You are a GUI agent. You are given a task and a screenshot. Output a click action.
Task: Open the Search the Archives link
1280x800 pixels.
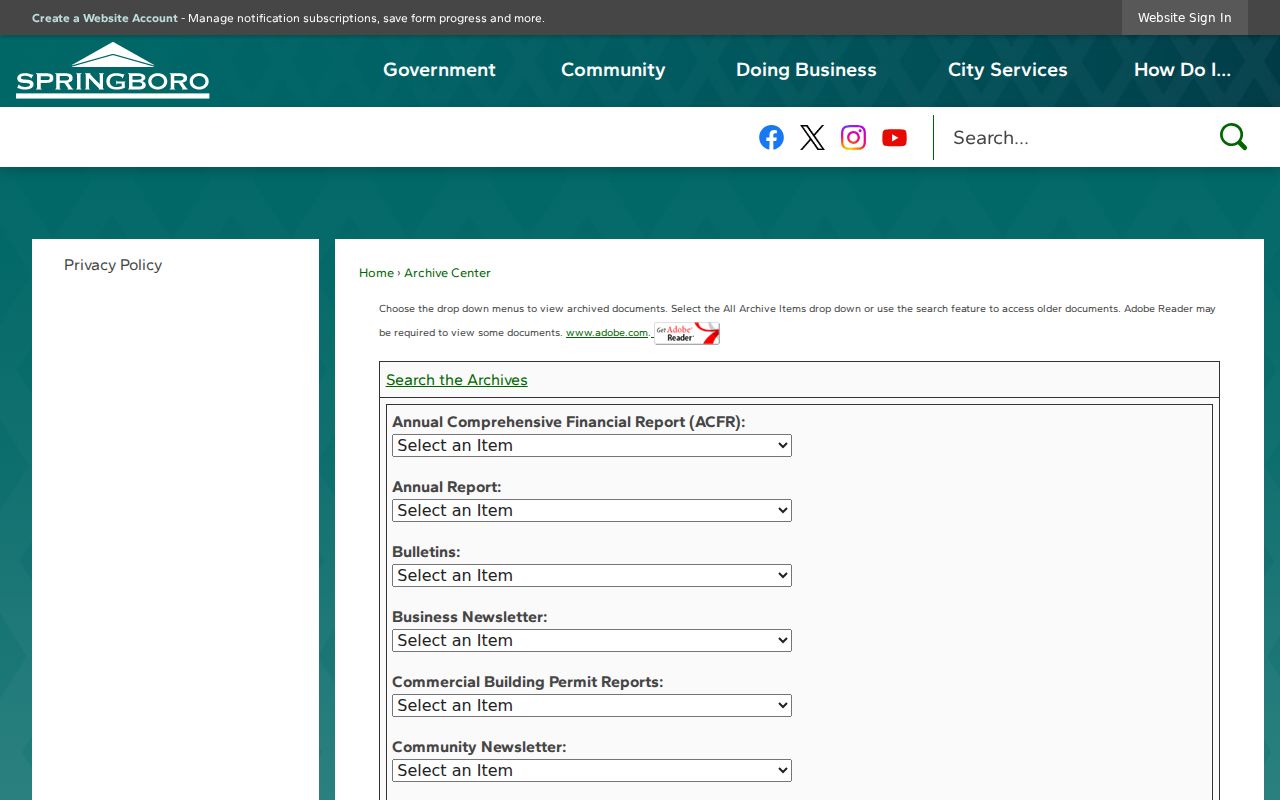click(456, 380)
